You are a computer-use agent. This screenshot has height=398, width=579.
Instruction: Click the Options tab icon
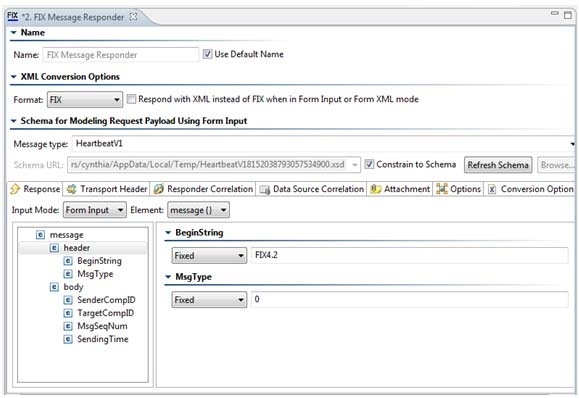tap(442, 189)
